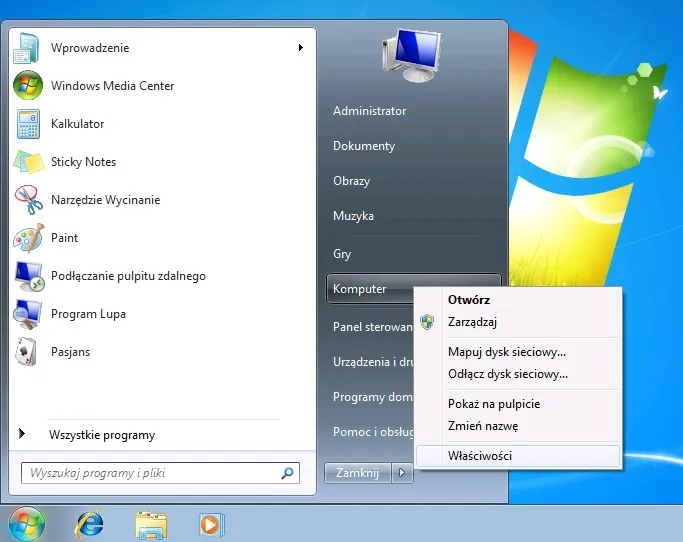The image size is (683, 542).
Task: Select Odłącz dysk sieciowy...
Action: point(508,374)
